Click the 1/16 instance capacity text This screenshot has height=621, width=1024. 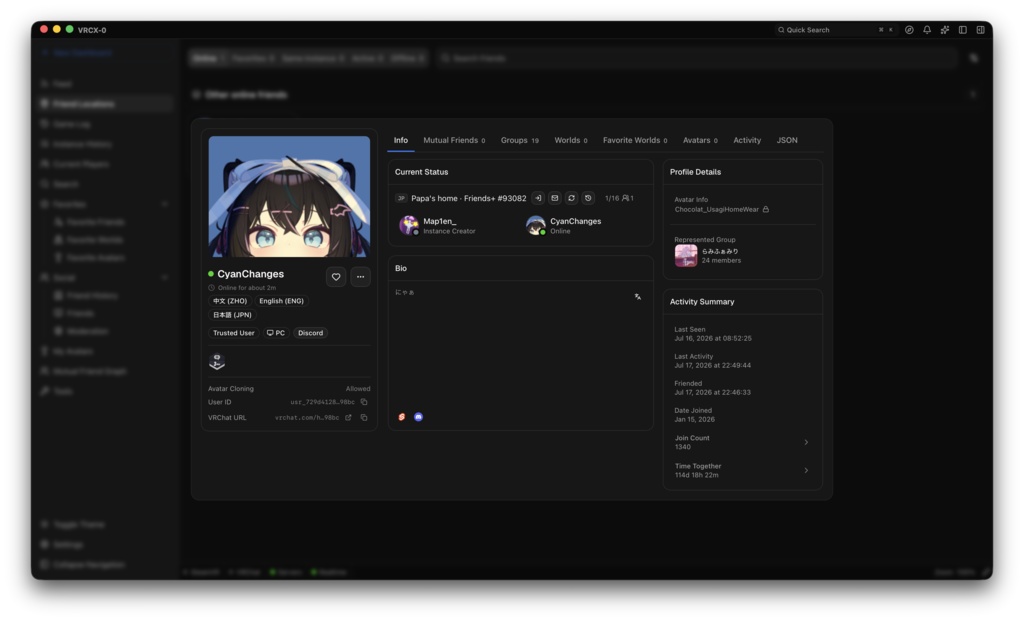(x=612, y=199)
